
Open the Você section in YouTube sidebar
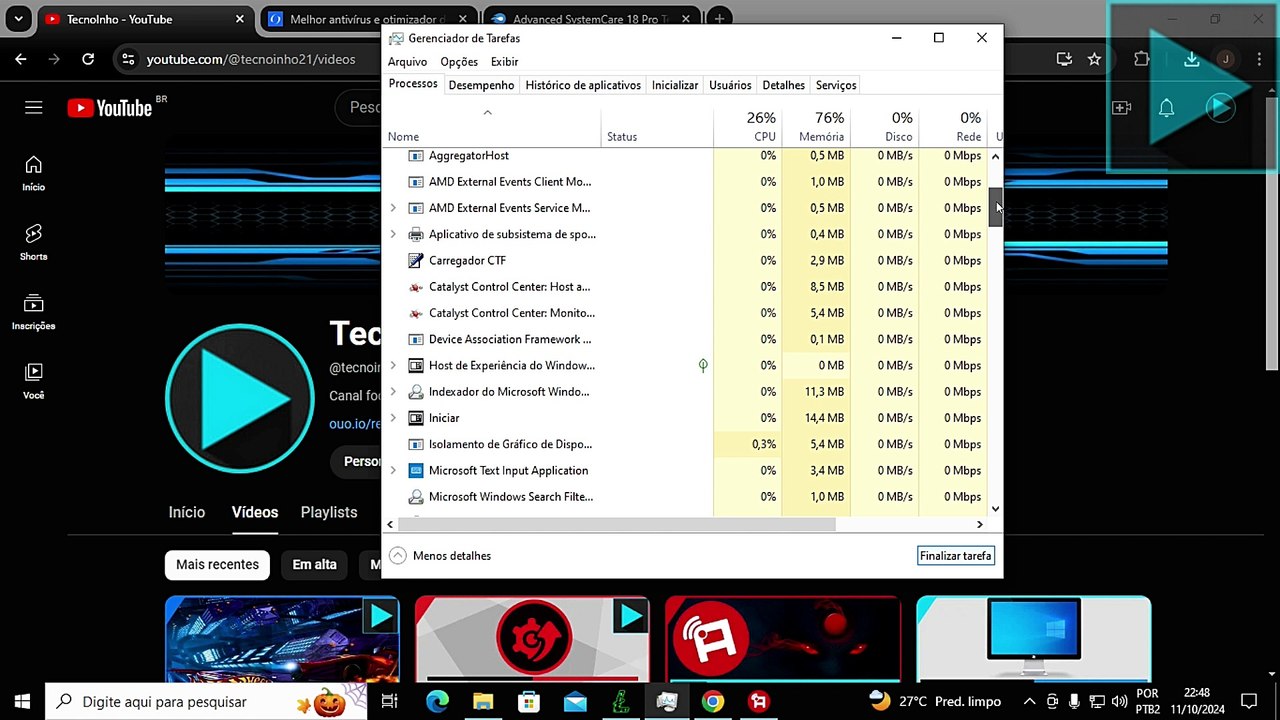[x=33, y=381]
